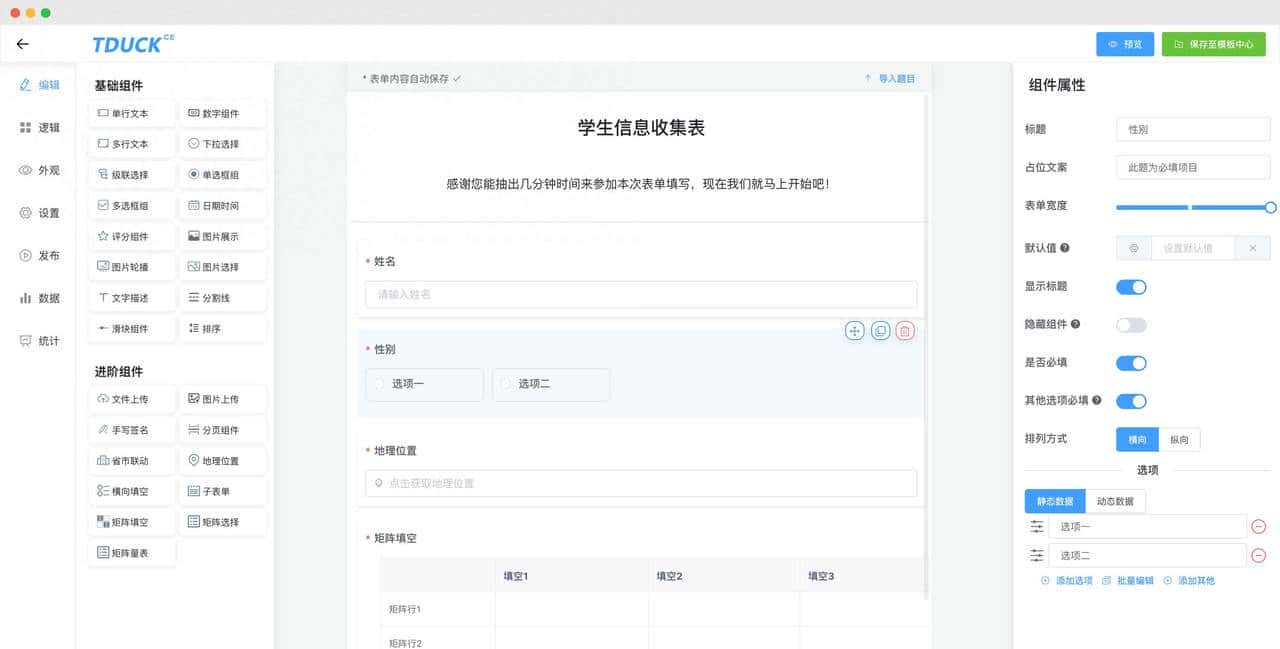Select radio option 选项一 under 性别
This screenshot has width=1280, height=649.
click(x=409, y=384)
